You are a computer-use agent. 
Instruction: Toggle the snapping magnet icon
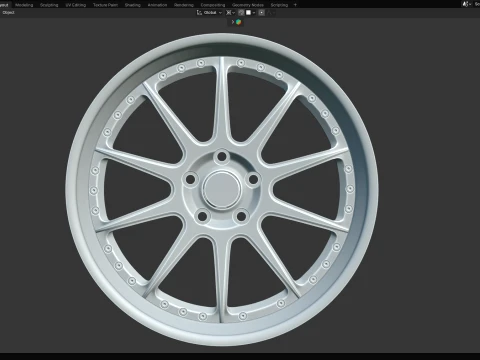tap(241, 13)
